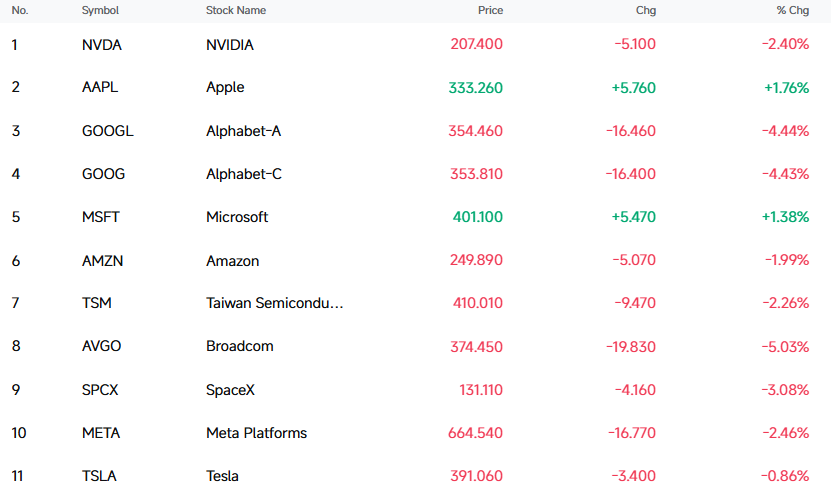Open the NVDA ticker symbol
The image size is (831, 492).
102,45
